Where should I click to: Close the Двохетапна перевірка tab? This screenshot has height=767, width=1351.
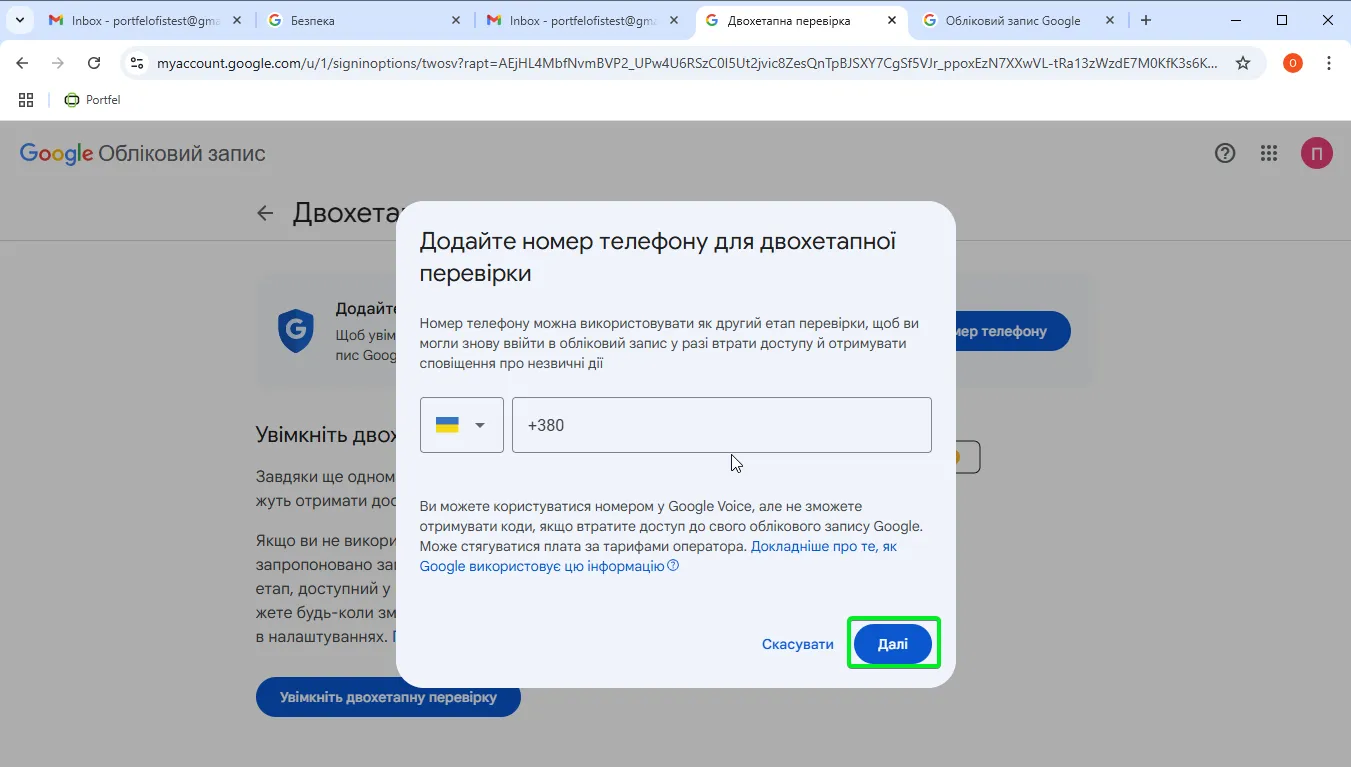click(892, 20)
